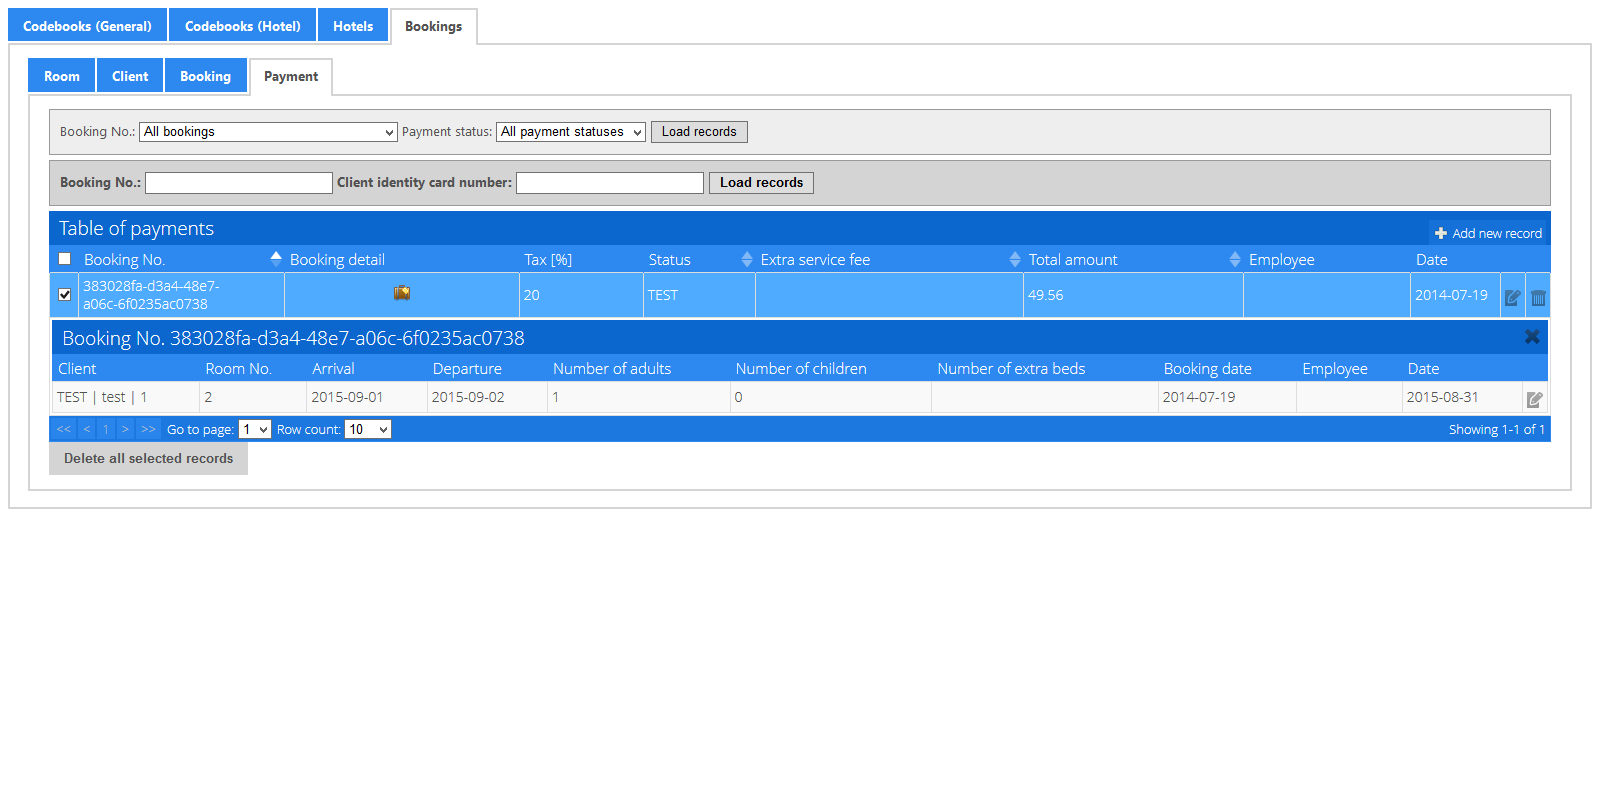The height and width of the screenshot is (790, 1600).
Task: Switch to Codebooks (Hotel) tab
Action: click(243, 26)
